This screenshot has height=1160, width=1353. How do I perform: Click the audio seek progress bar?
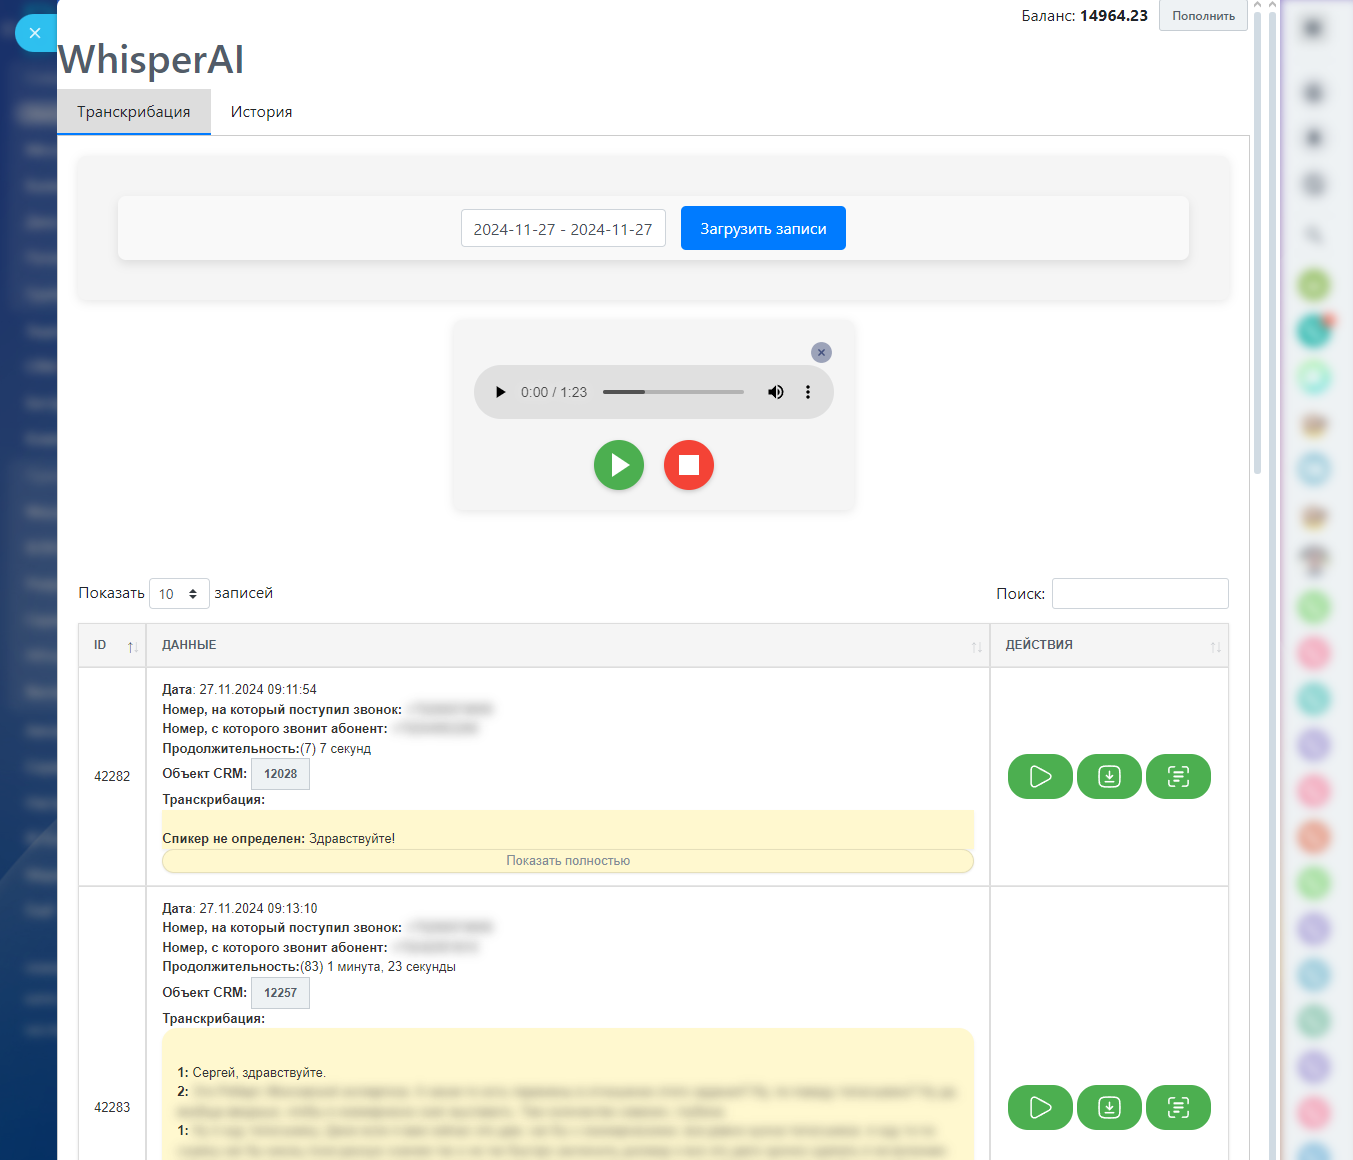coord(673,392)
